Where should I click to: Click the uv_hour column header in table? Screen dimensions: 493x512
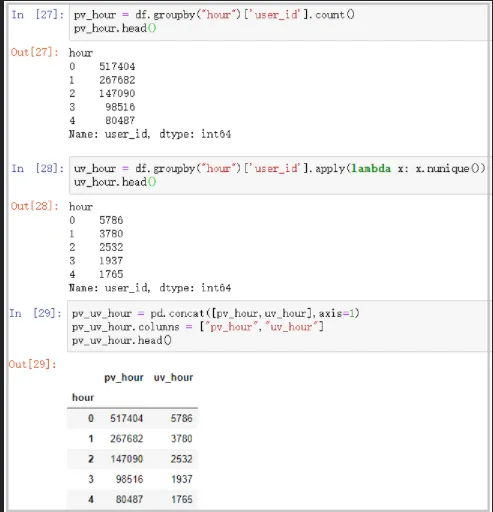tap(173, 378)
